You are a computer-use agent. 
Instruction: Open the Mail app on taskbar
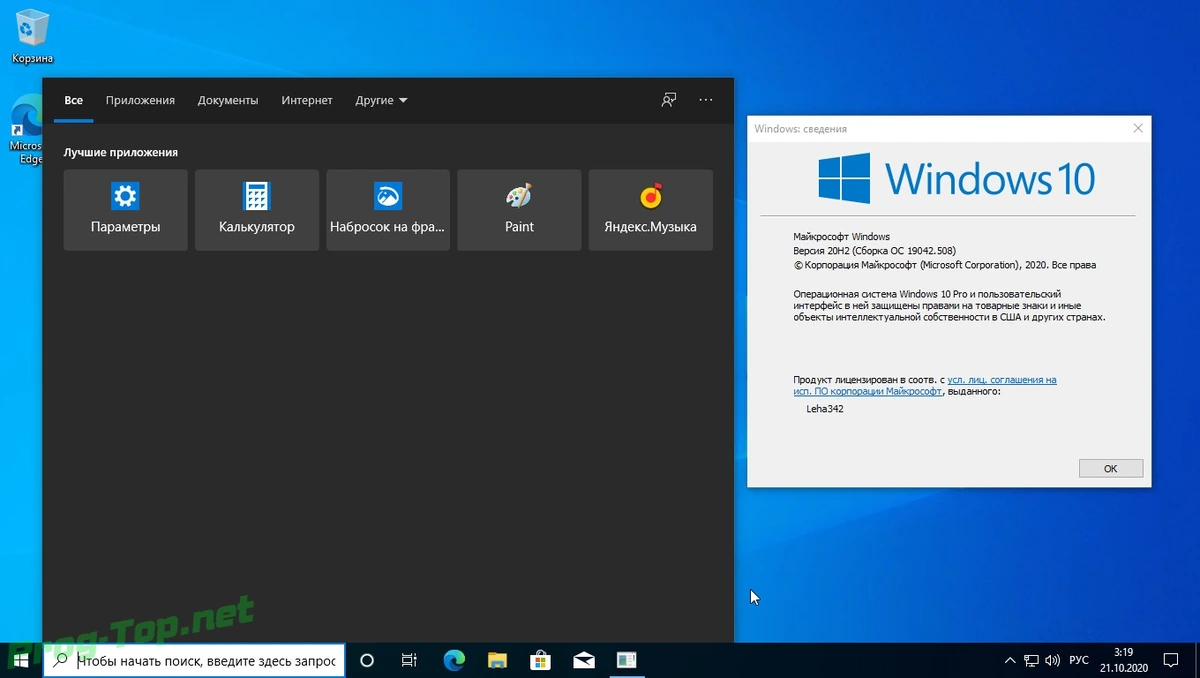point(584,660)
